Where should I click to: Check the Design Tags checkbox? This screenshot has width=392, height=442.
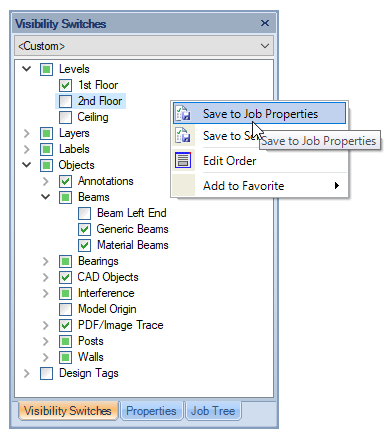[46, 373]
